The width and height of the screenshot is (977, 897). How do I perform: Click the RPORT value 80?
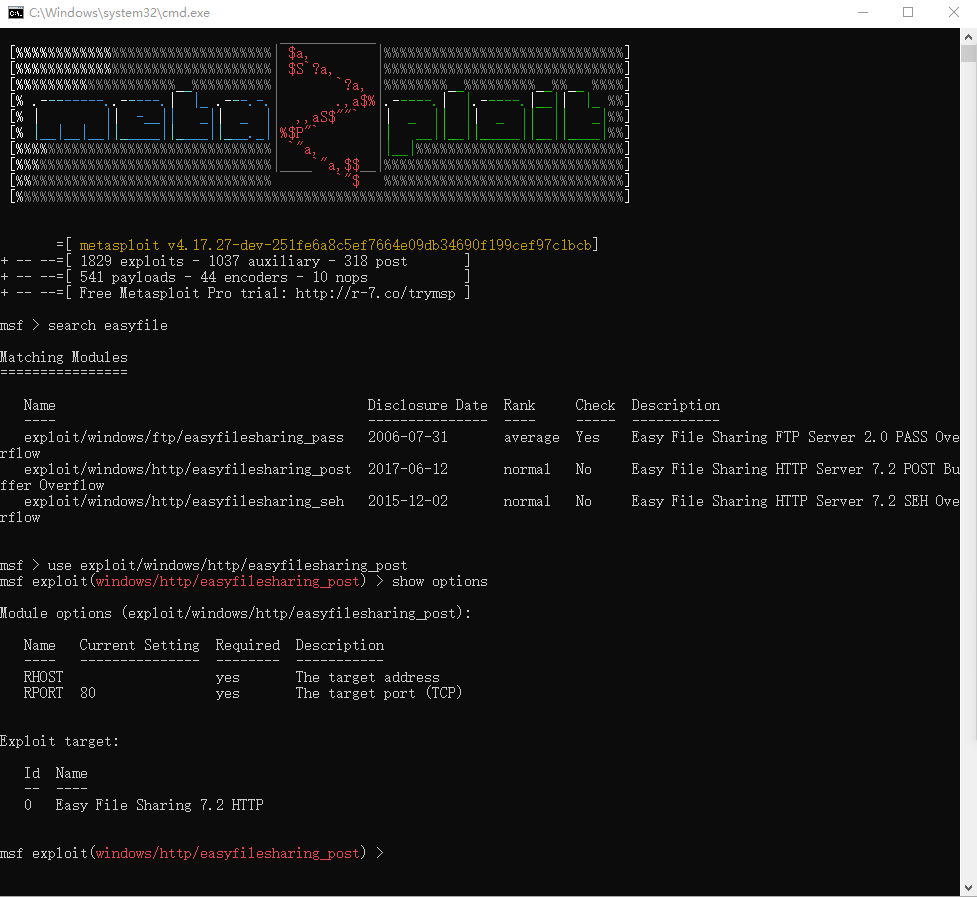88,693
